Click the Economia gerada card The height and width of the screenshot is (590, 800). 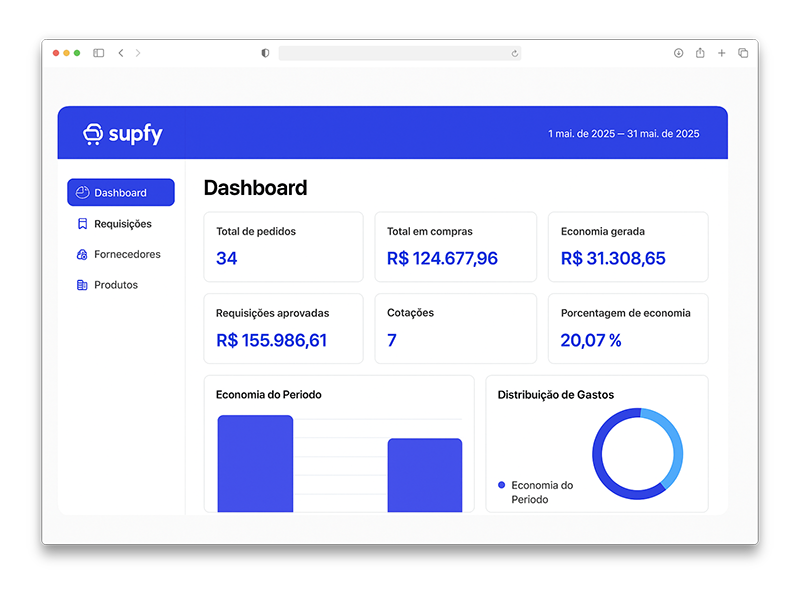[628, 246]
